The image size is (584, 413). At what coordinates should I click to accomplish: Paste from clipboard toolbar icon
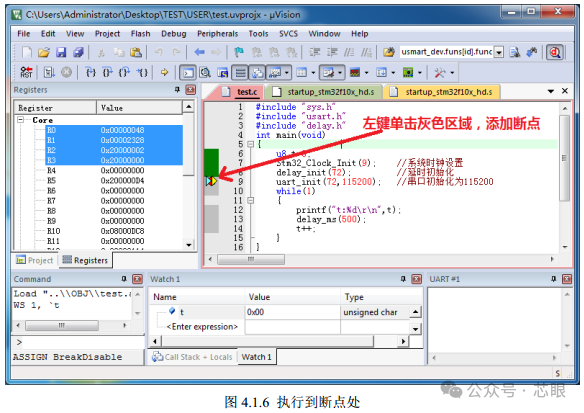coord(136,52)
